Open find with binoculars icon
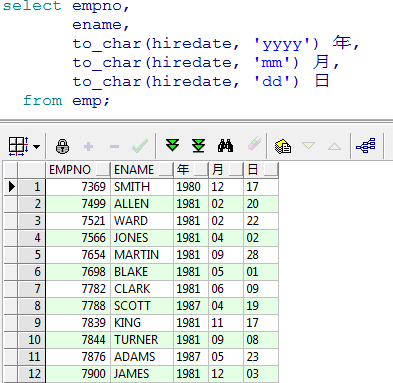 225,146
